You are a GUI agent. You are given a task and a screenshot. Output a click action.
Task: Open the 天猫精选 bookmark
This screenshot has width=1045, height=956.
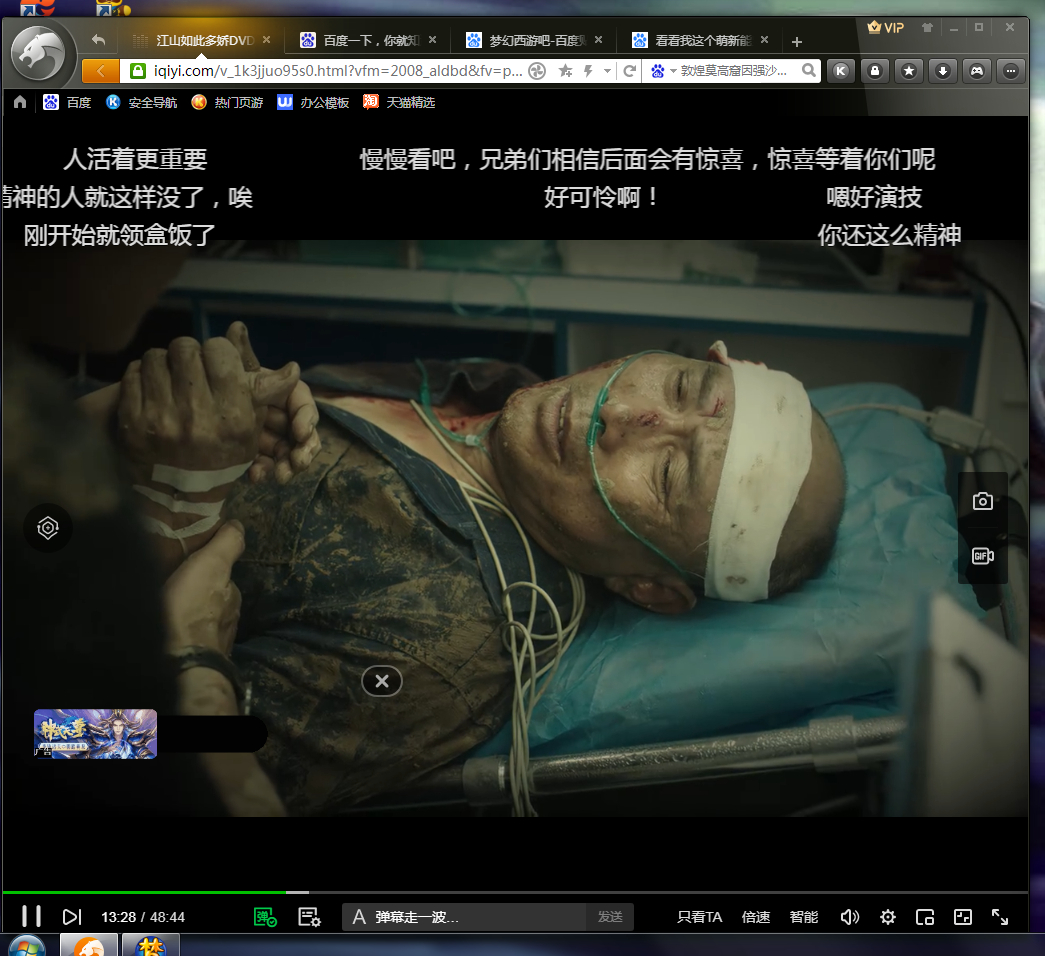[399, 102]
